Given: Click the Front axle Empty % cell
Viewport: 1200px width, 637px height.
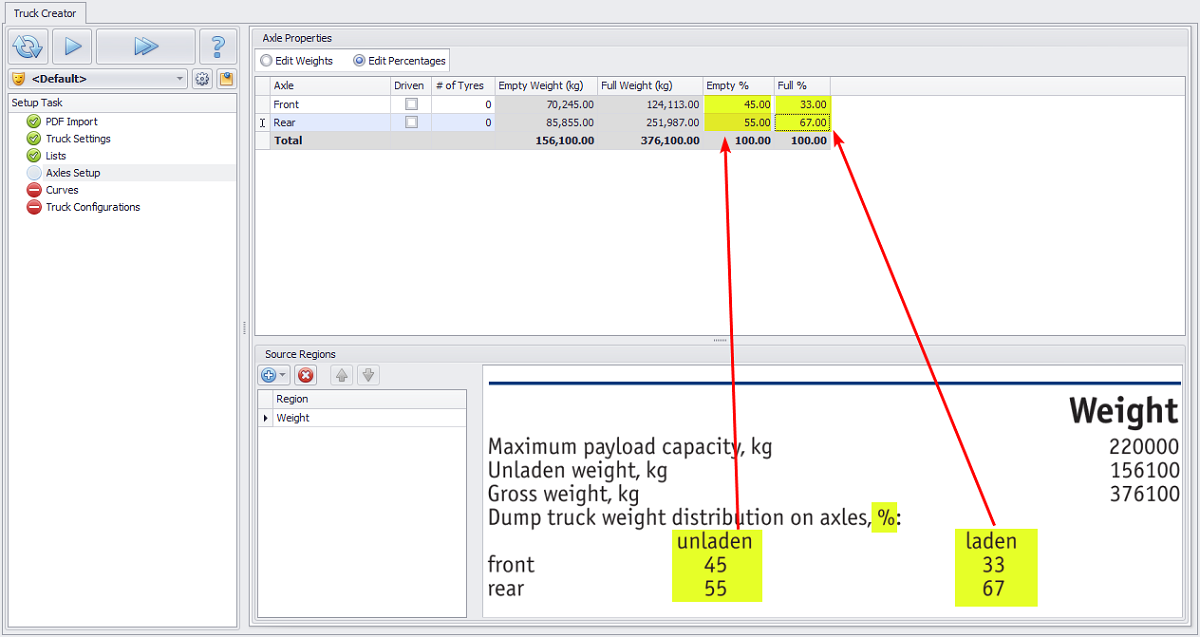Looking at the screenshot, I should [x=738, y=104].
